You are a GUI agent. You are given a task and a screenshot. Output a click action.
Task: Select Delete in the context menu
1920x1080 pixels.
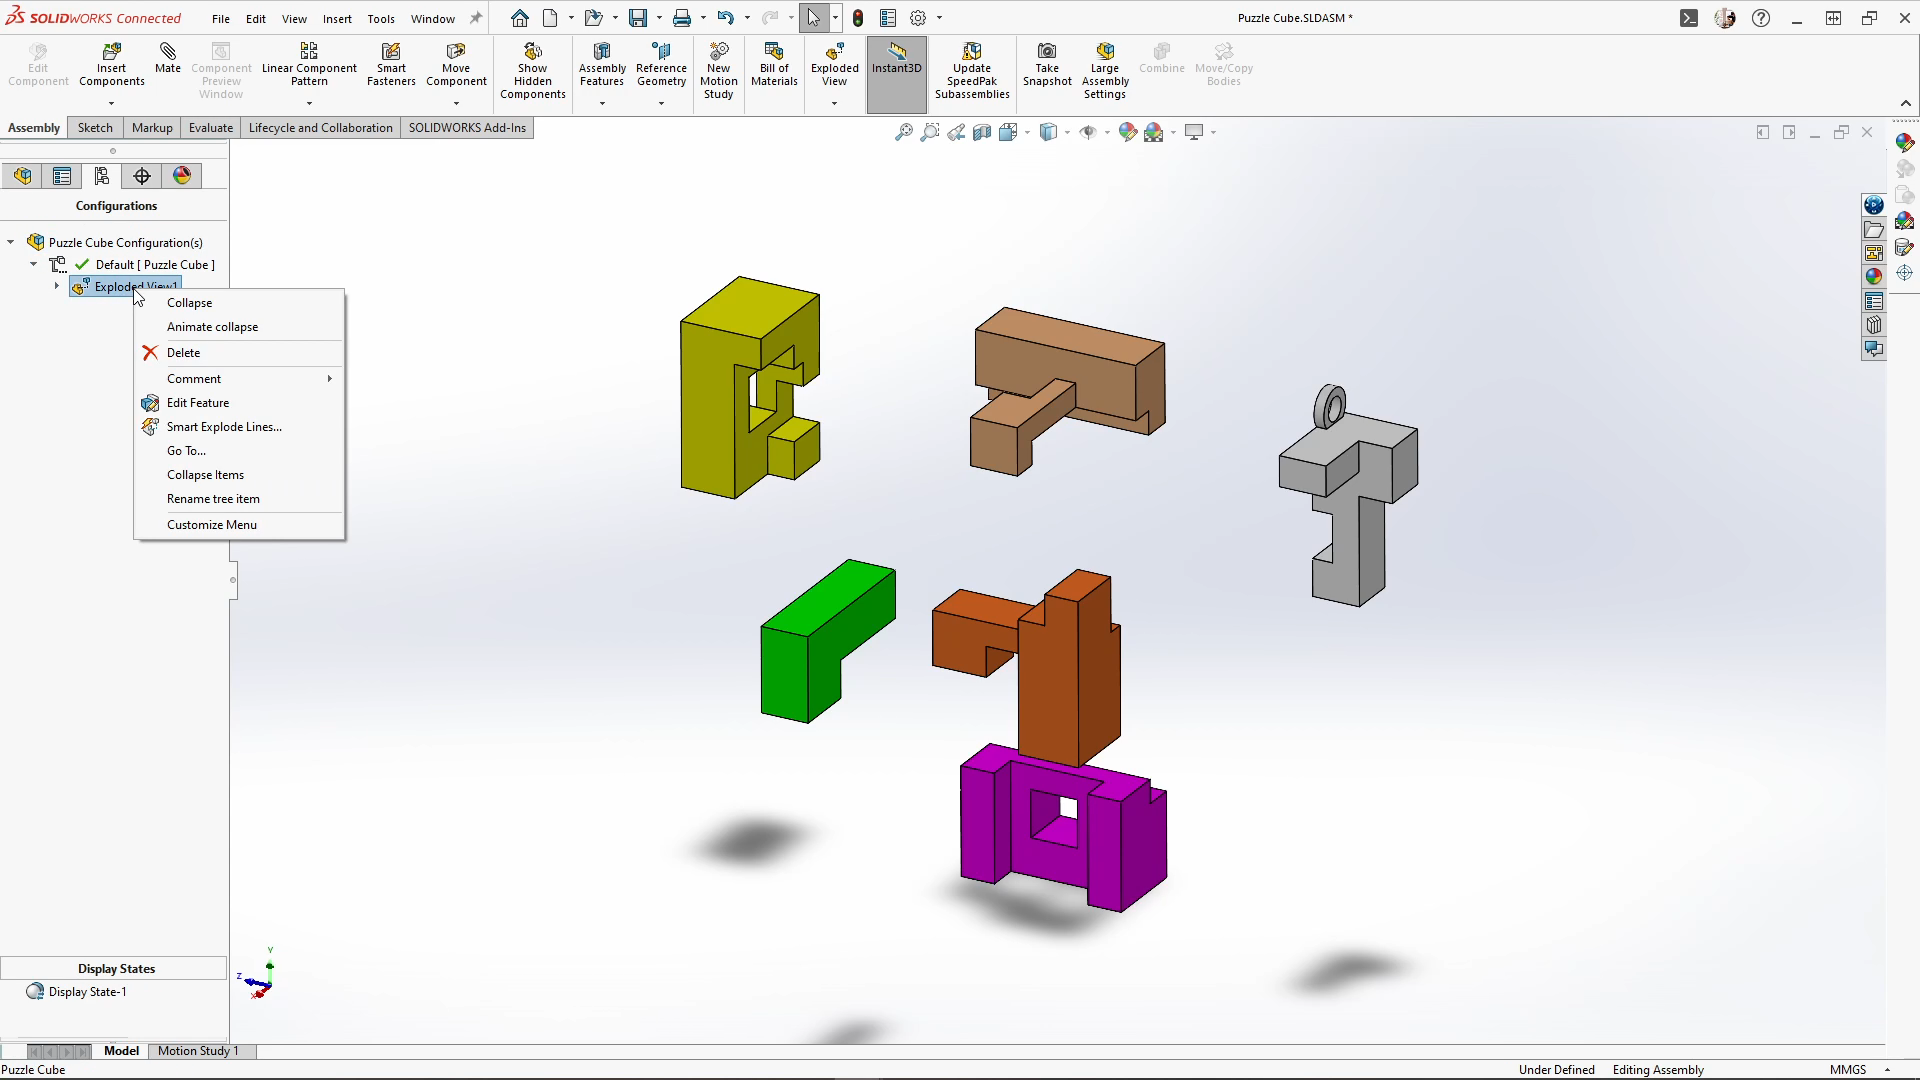(183, 353)
